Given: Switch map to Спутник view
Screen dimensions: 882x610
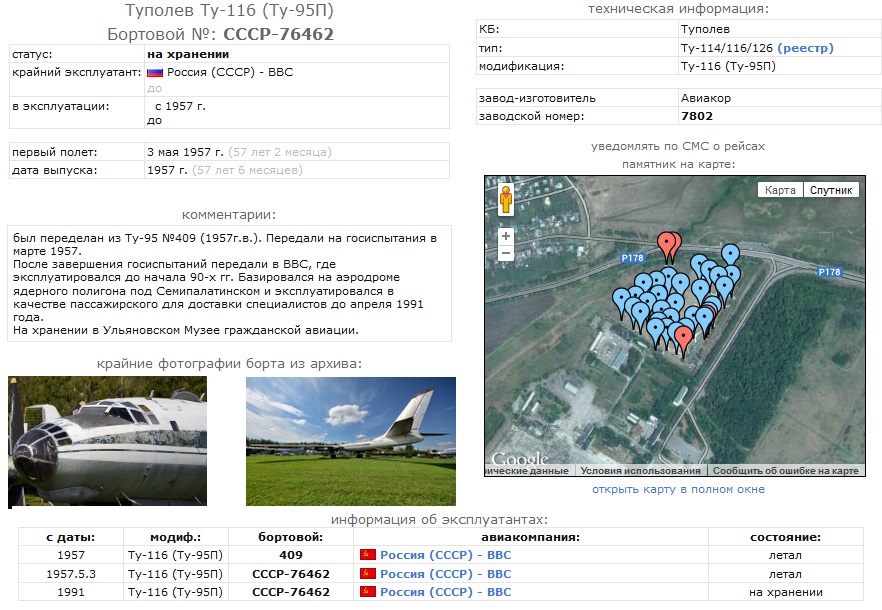Looking at the screenshot, I should tap(831, 190).
